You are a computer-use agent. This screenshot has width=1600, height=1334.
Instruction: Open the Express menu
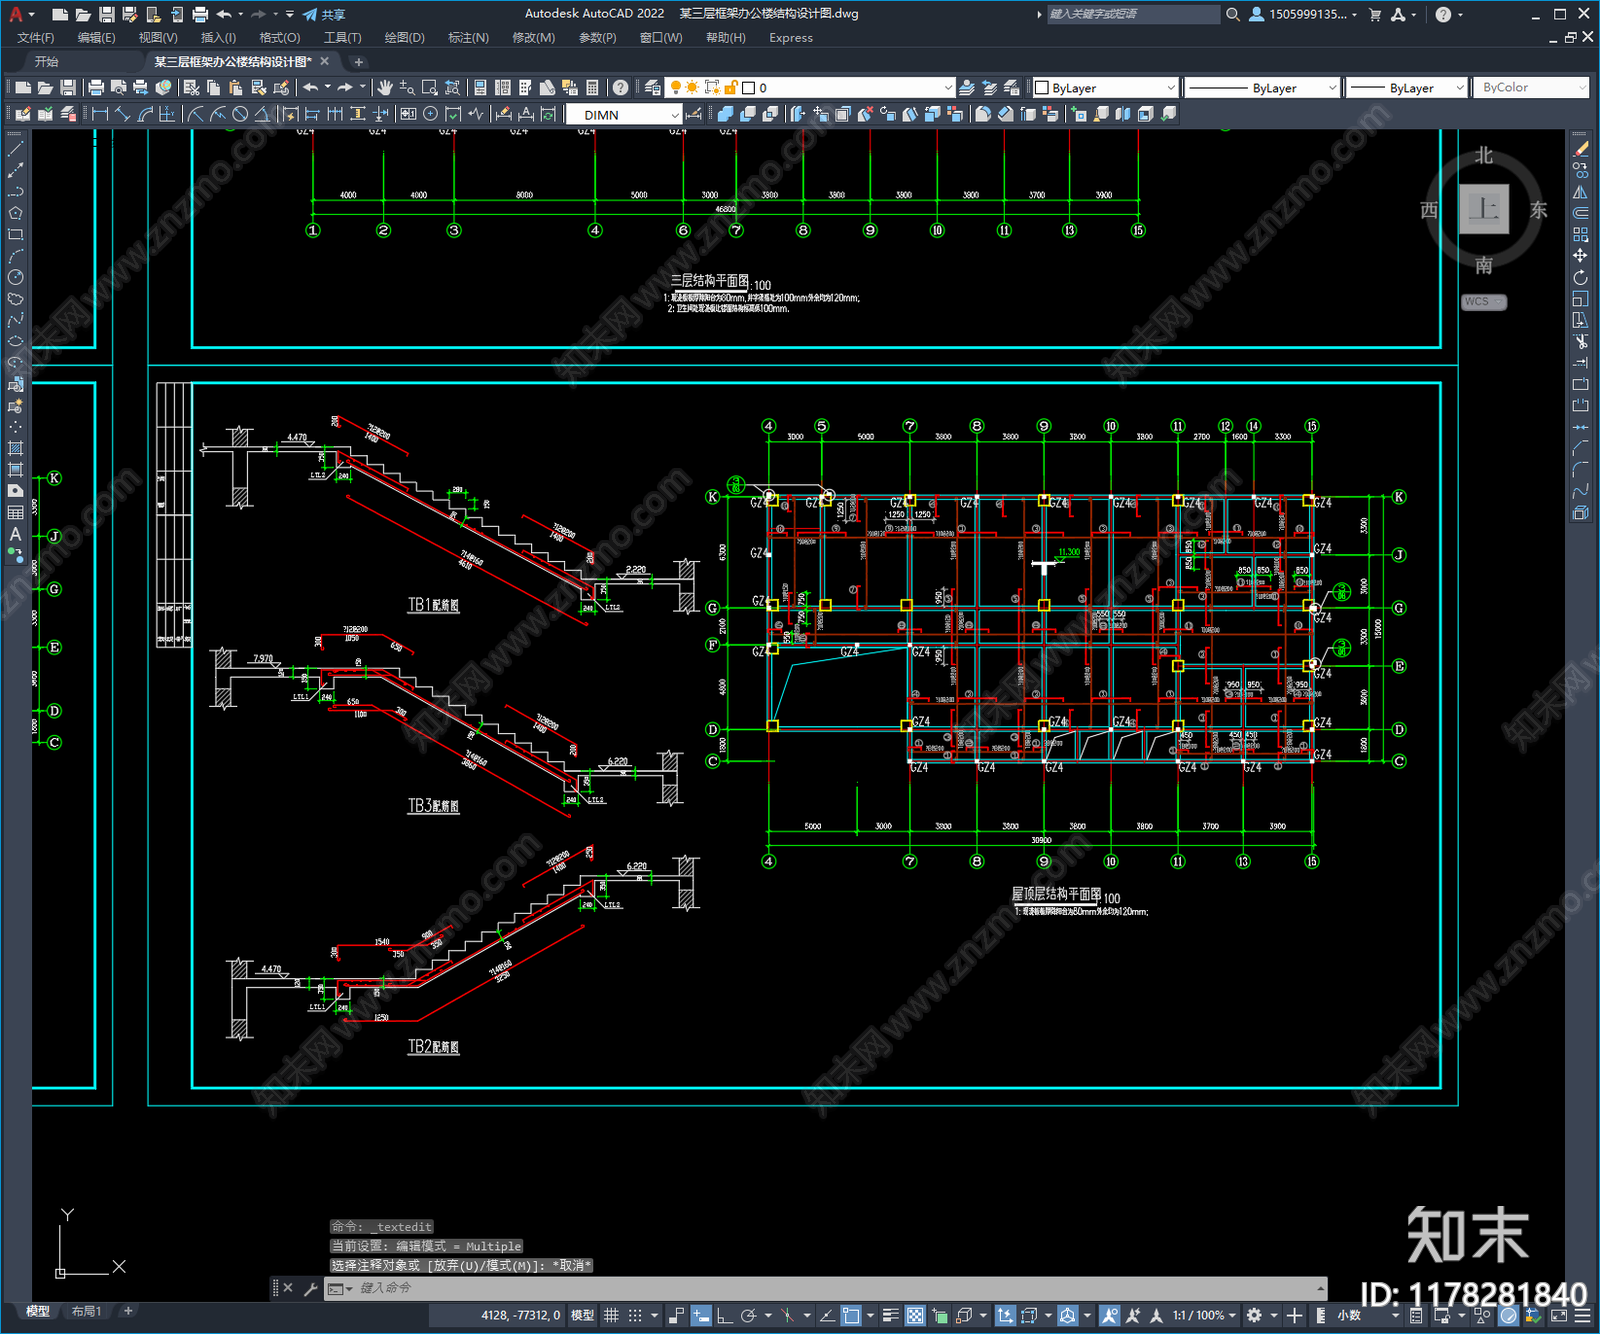(791, 38)
